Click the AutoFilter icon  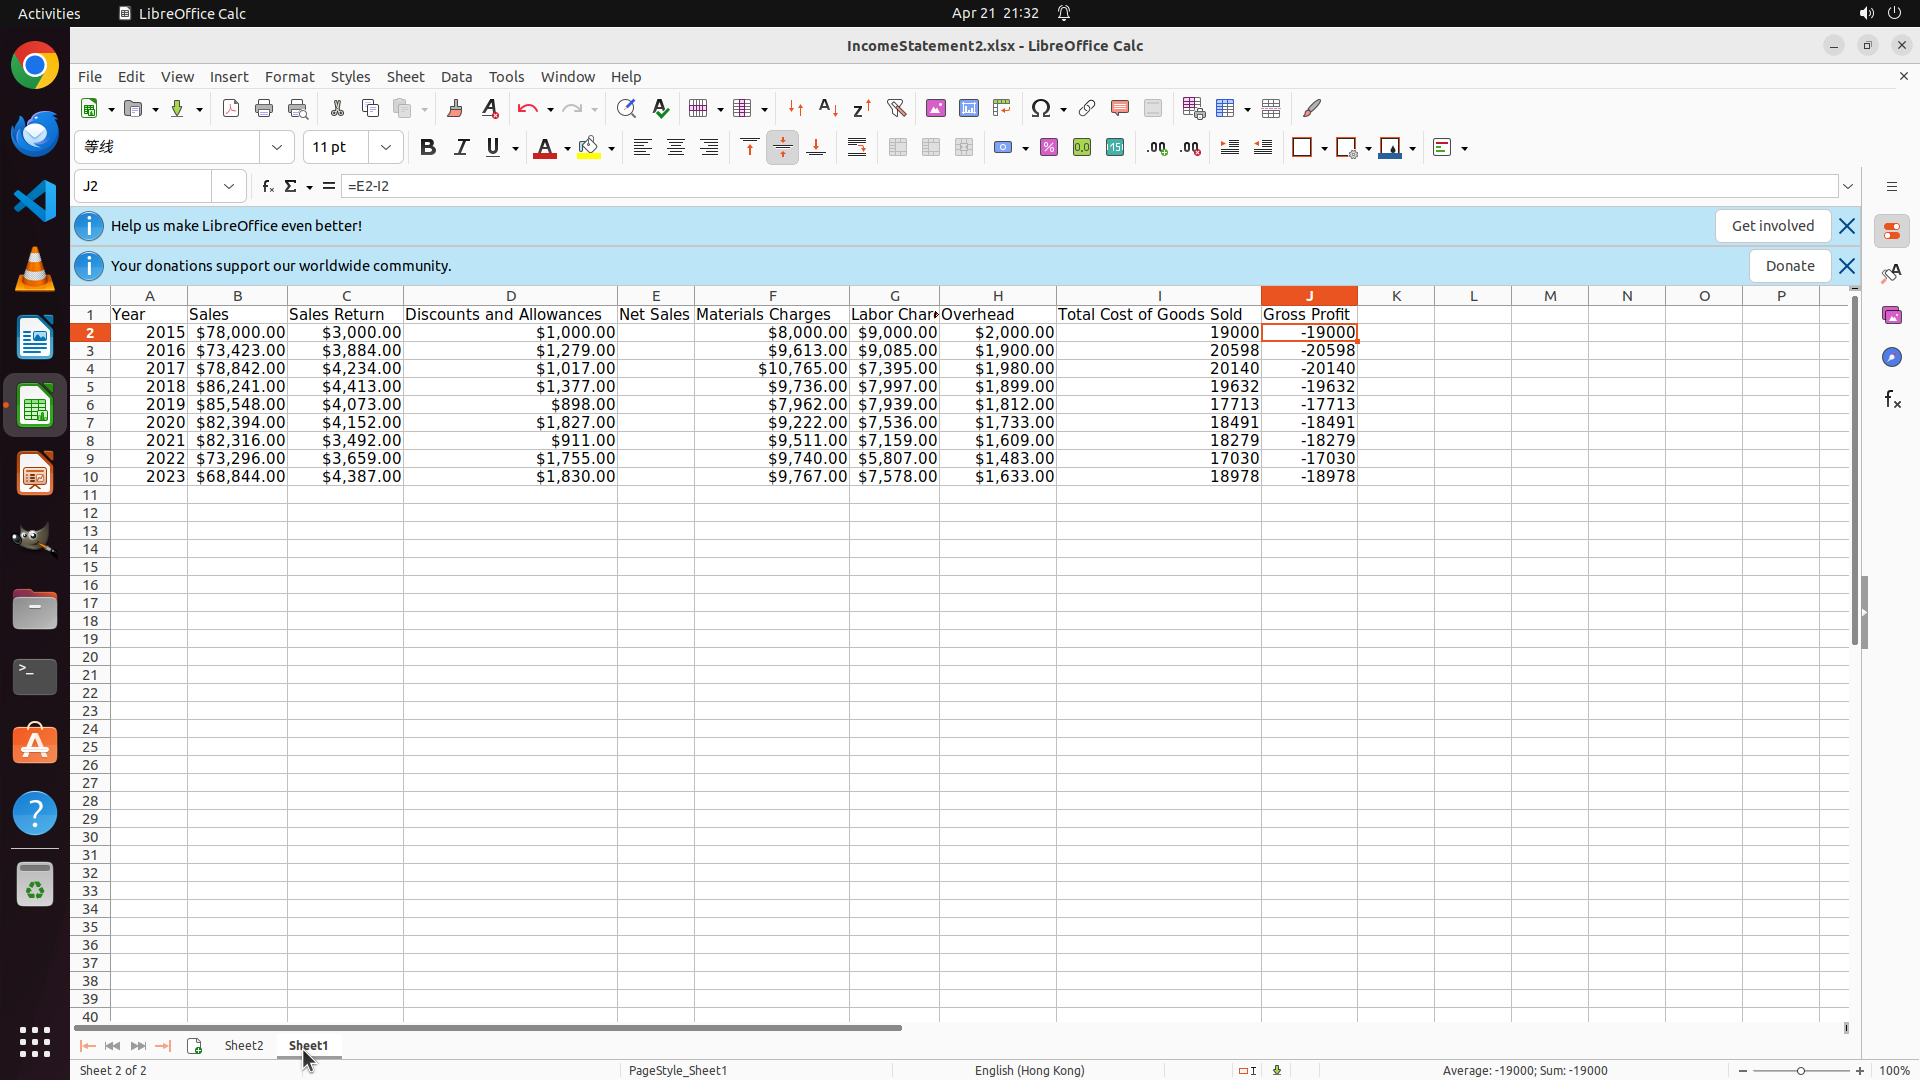click(x=897, y=109)
